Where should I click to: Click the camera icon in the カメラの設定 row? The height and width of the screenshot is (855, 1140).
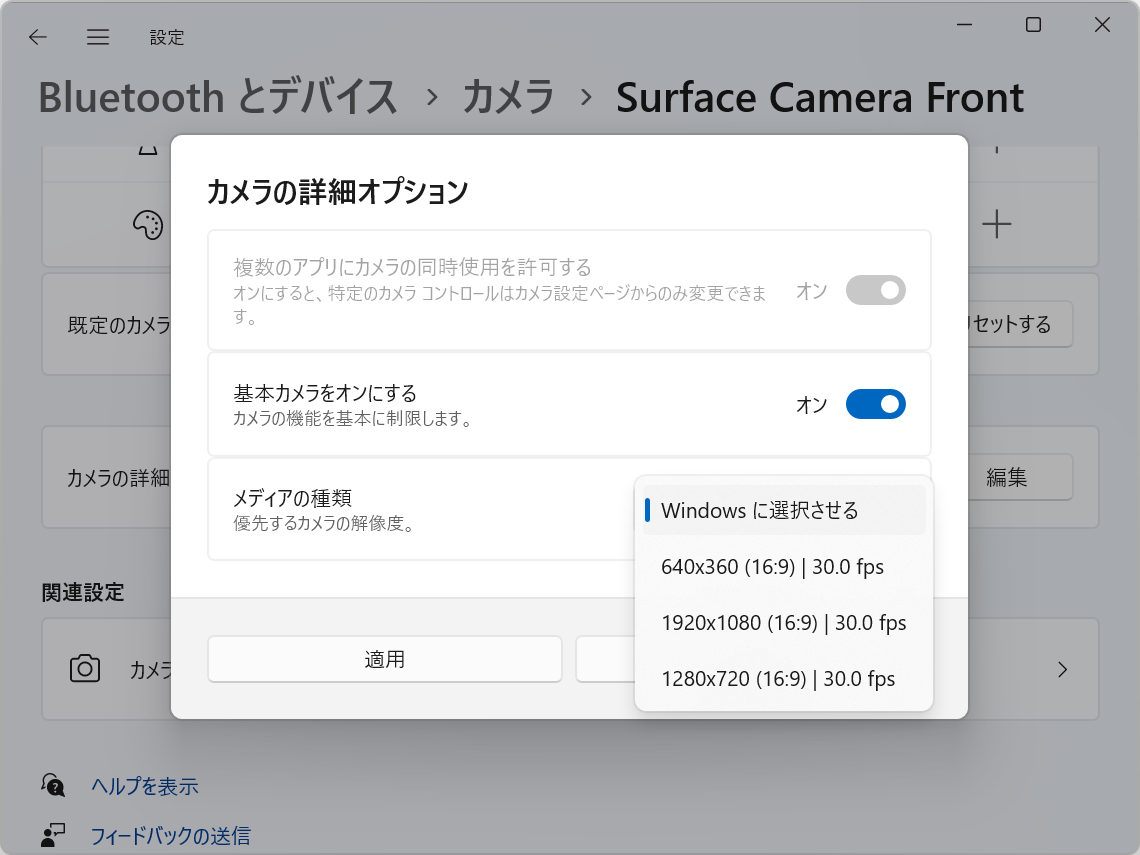[85, 669]
